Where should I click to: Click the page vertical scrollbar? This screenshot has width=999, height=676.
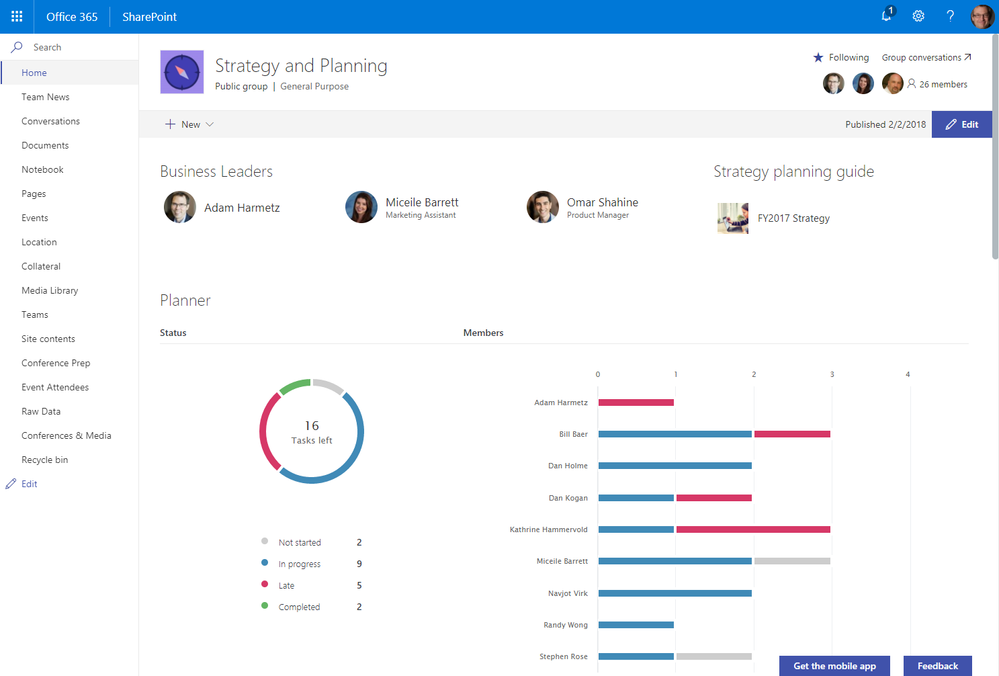click(x=995, y=147)
